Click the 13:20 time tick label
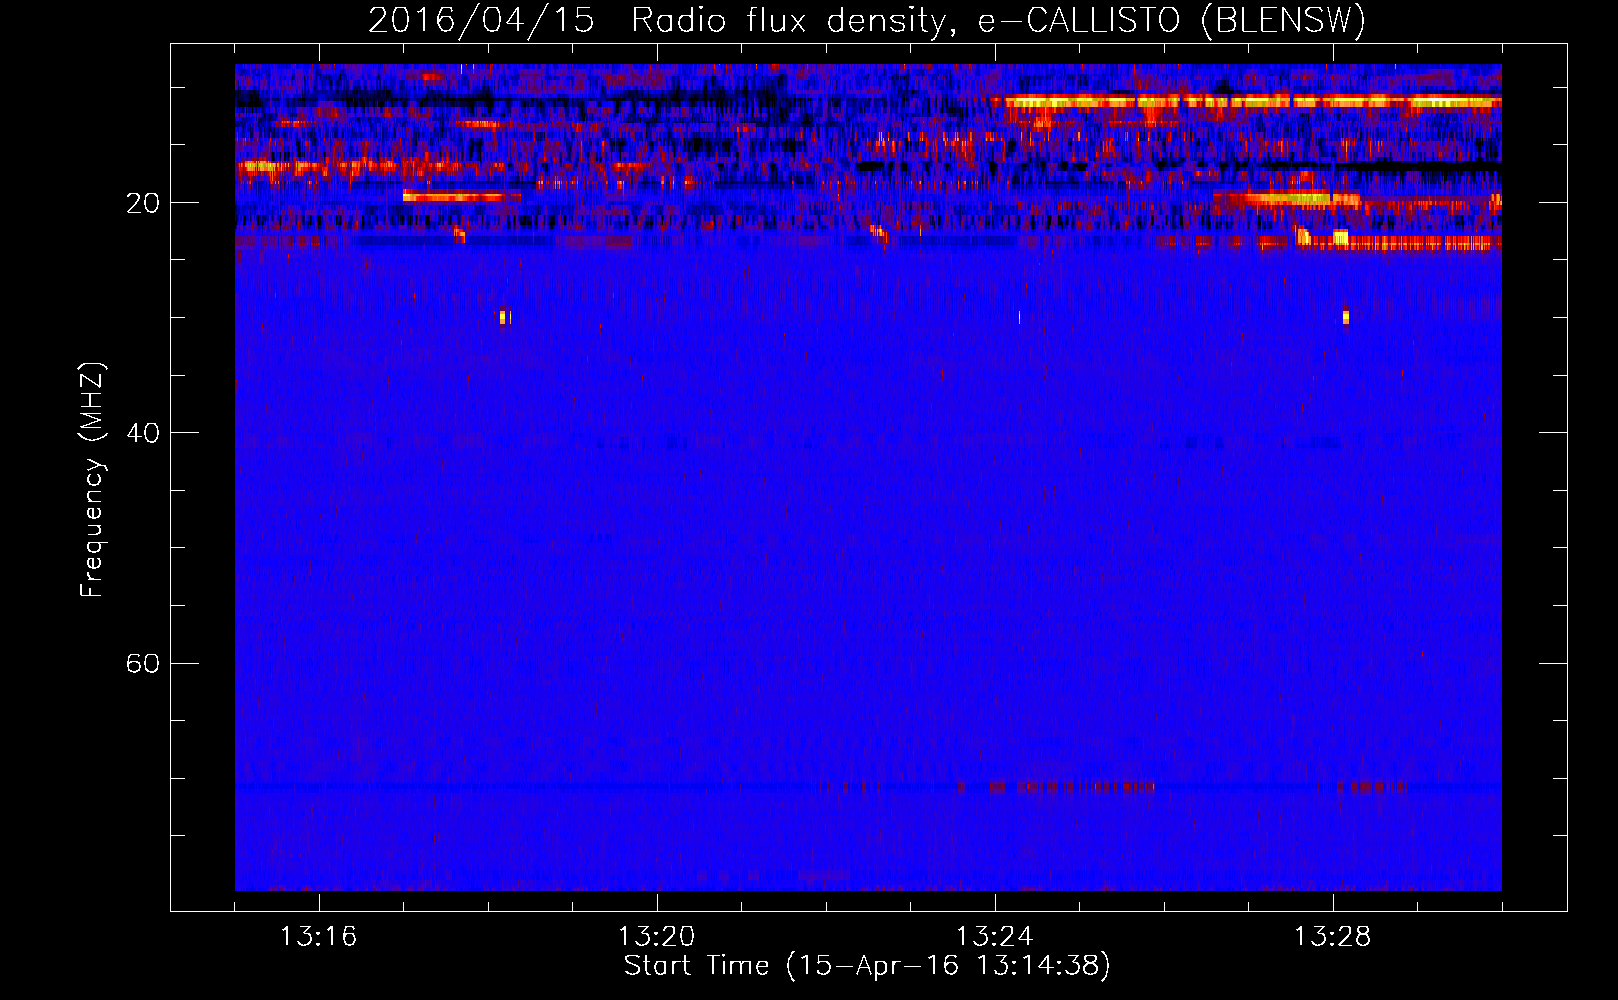This screenshot has height=1000, width=1618. point(656,937)
